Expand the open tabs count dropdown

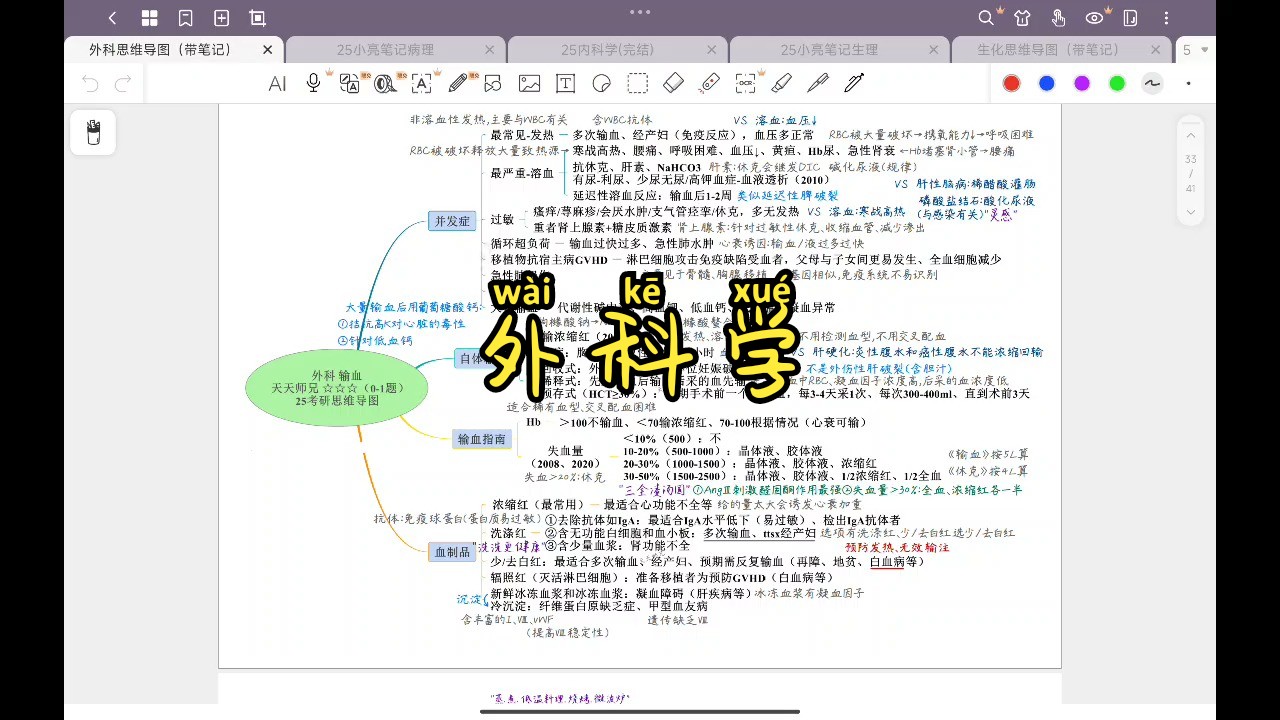(x=1197, y=49)
